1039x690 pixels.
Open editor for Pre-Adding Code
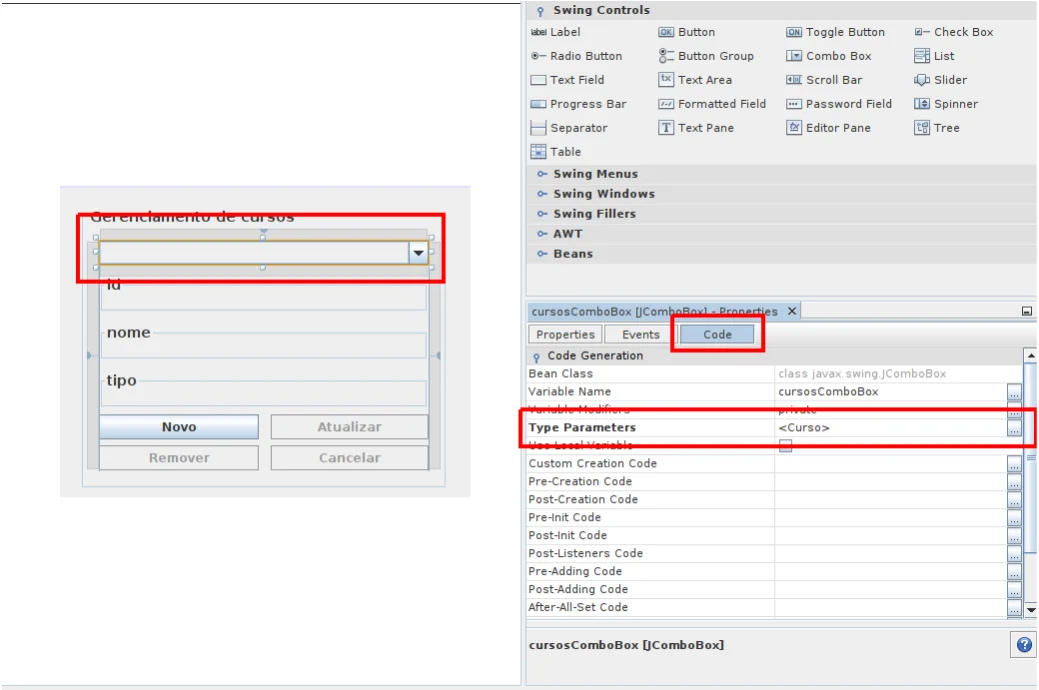click(1014, 571)
